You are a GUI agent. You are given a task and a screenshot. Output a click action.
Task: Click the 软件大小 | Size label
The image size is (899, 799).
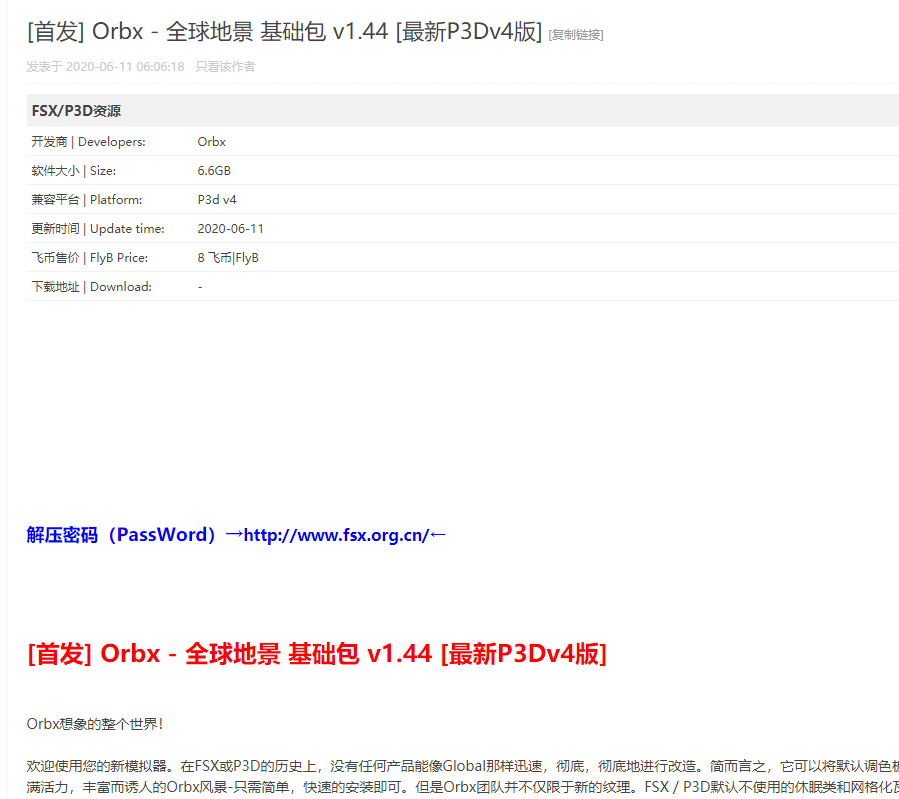coord(73,171)
